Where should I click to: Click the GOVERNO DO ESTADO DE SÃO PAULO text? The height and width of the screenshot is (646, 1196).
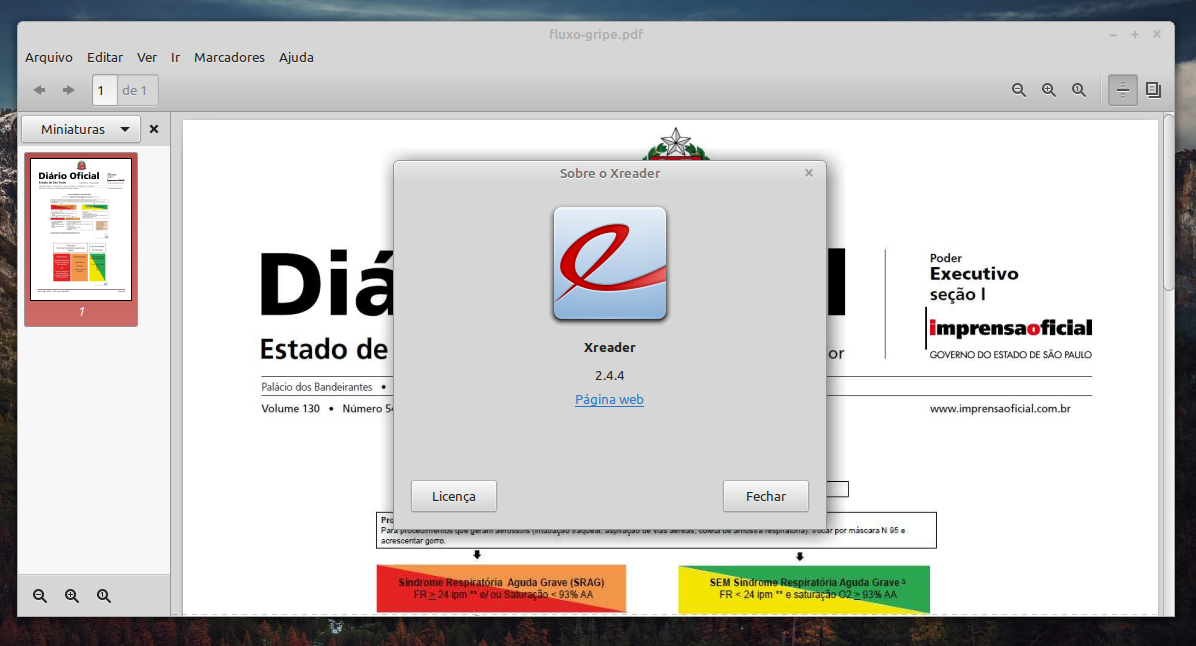coord(1011,355)
